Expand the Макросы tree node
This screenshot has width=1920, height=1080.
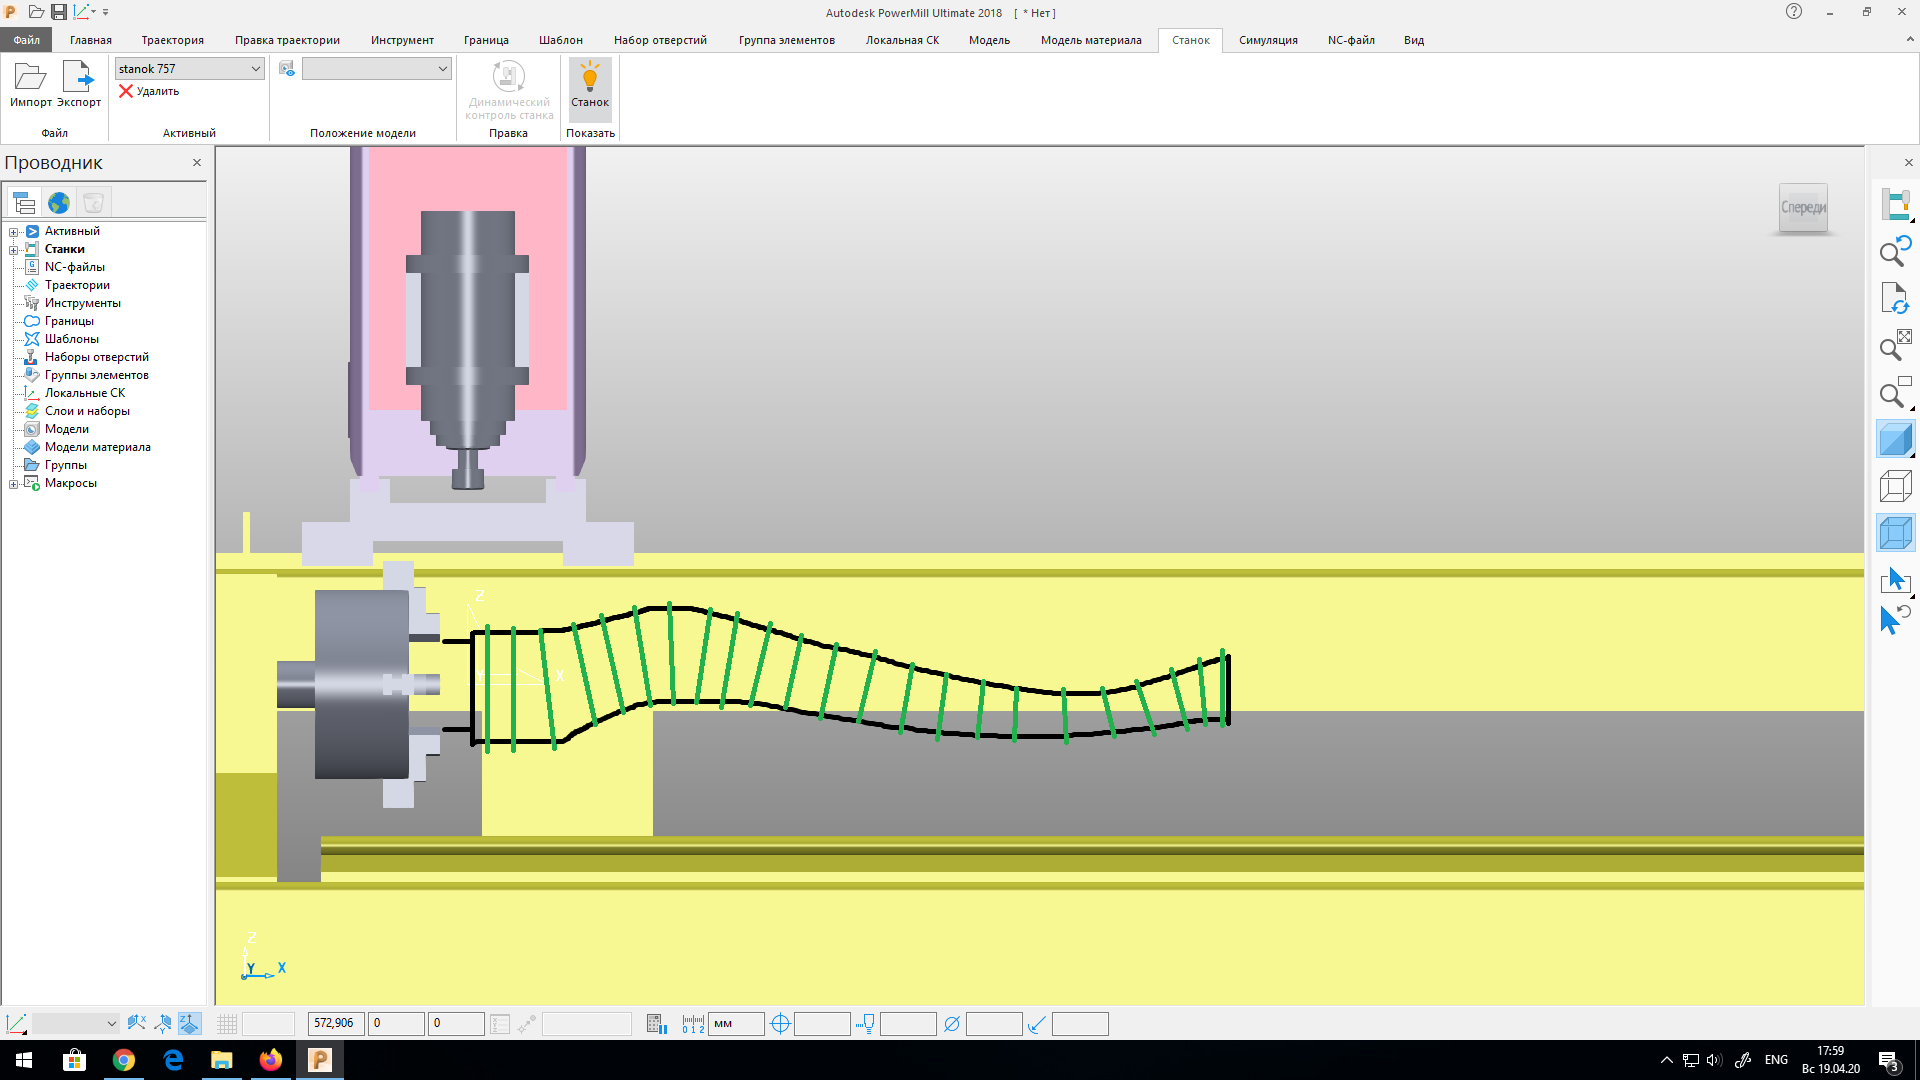(x=13, y=484)
